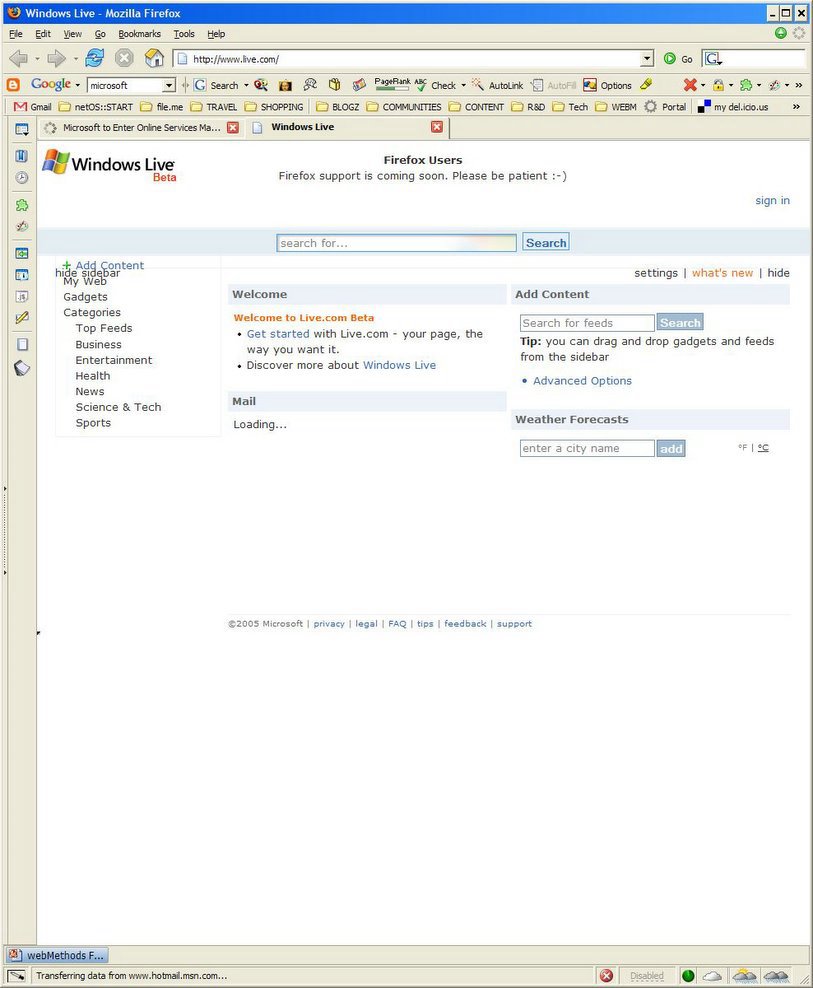Click the enter a city name field
The width and height of the screenshot is (813, 988).
coord(587,449)
